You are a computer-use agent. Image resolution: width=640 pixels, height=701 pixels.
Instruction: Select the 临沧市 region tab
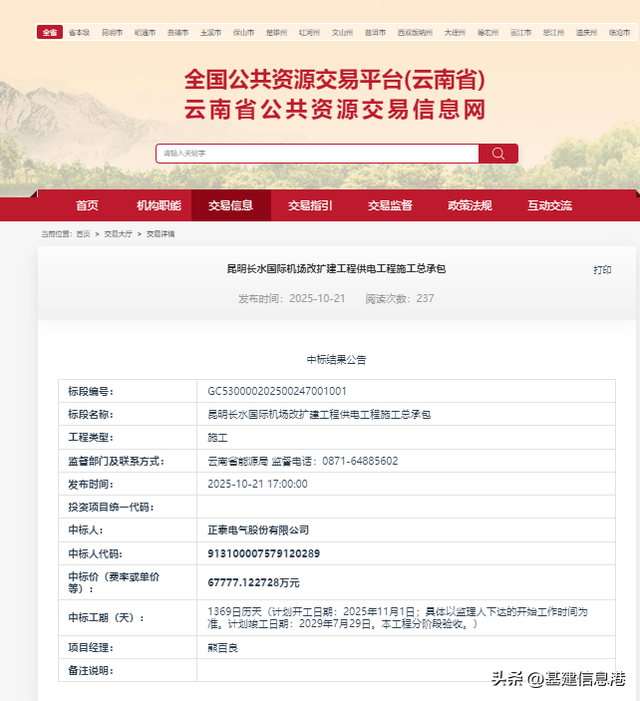coord(619,33)
